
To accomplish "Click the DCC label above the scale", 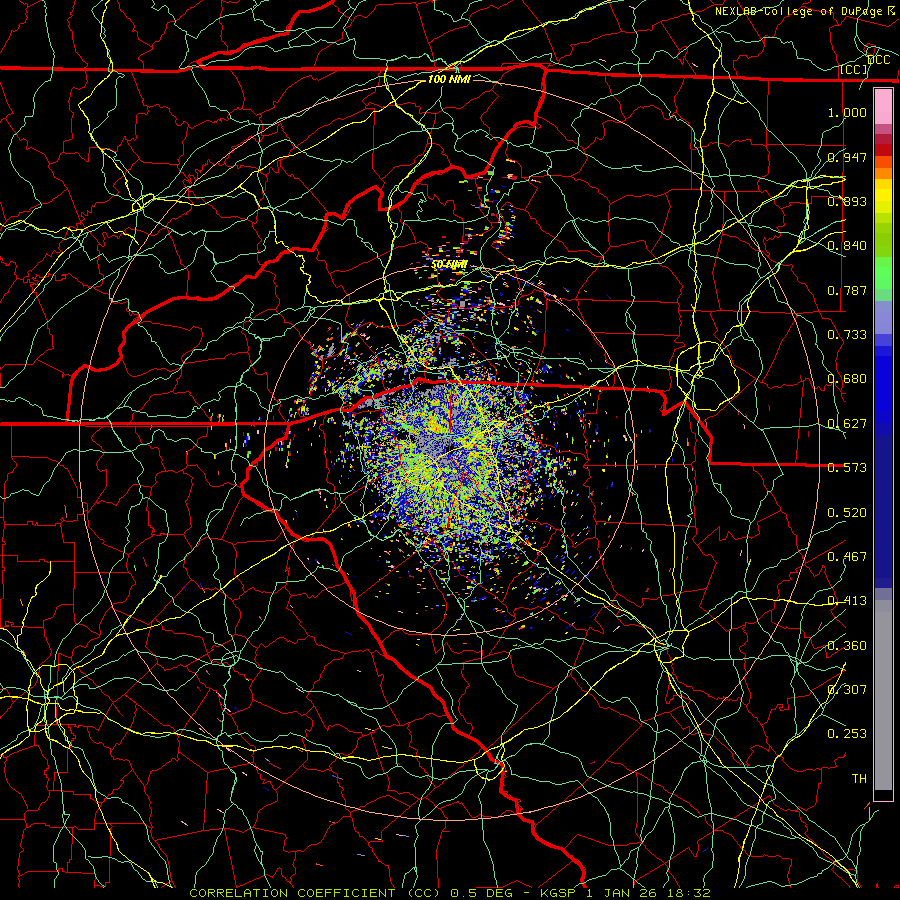I will [x=879, y=60].
